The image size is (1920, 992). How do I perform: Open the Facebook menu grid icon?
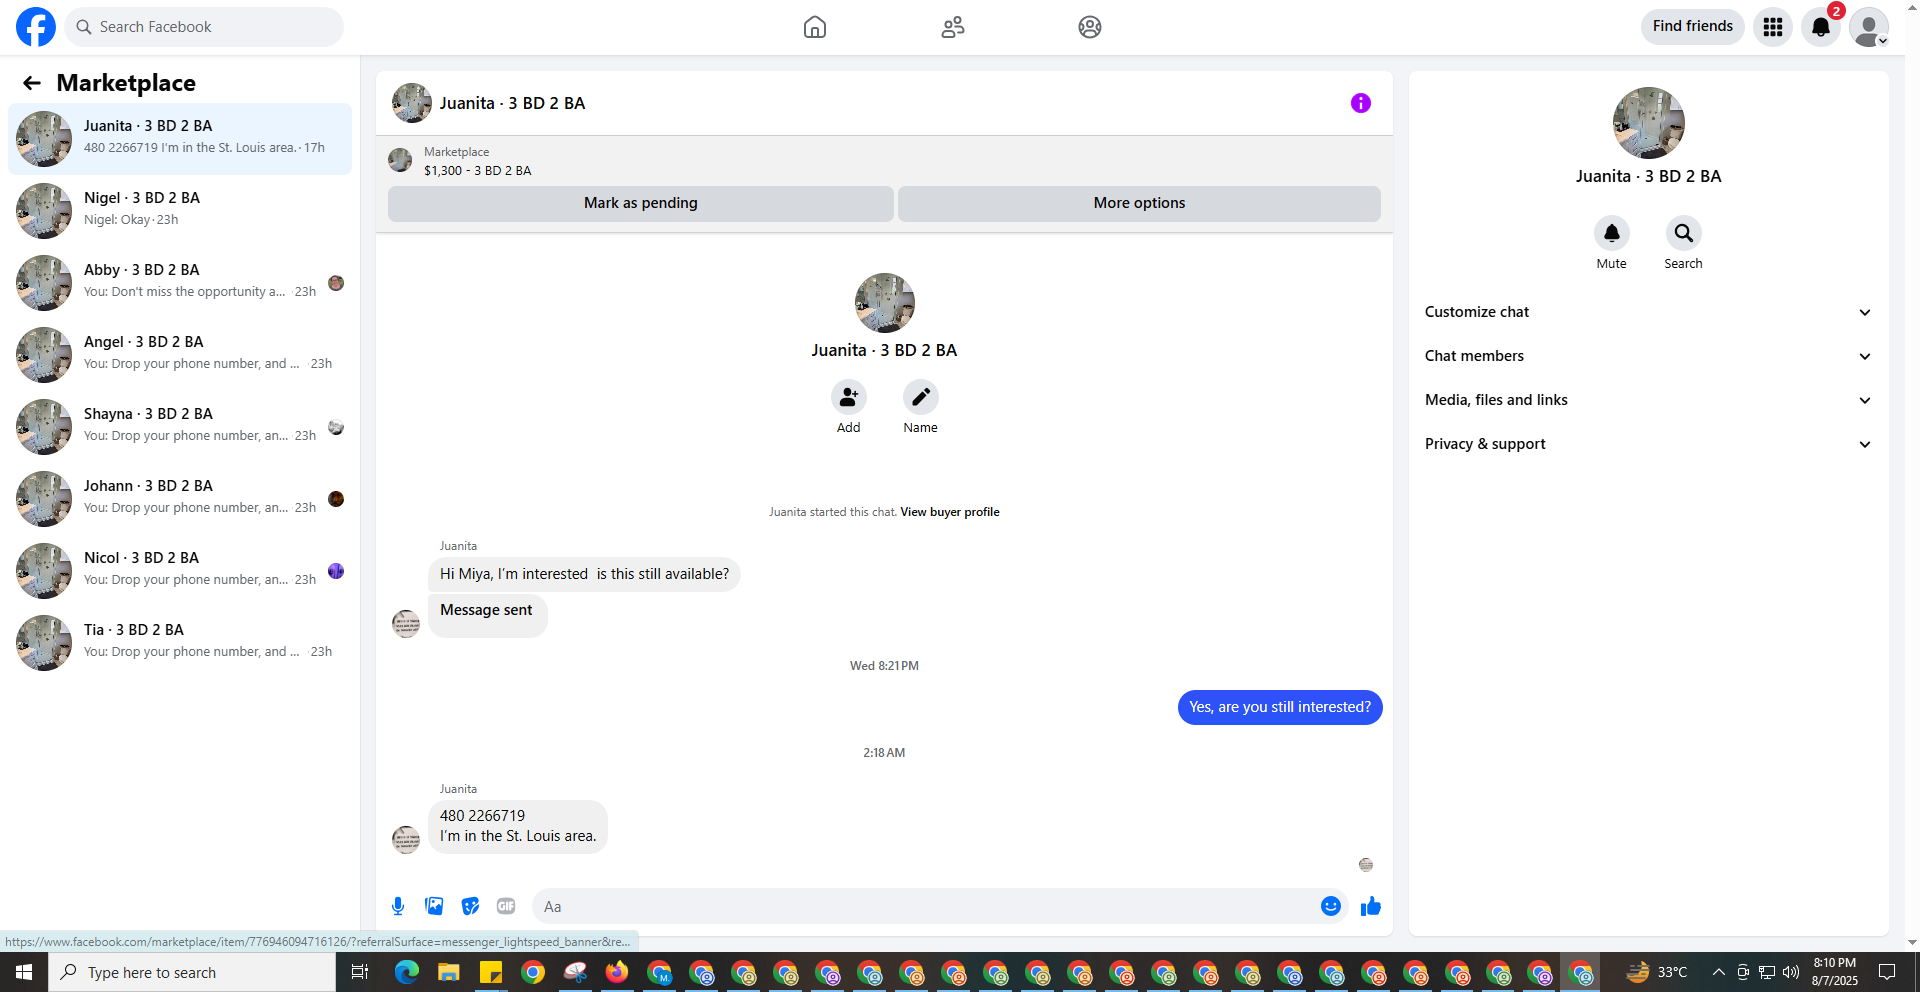[x=1773, y=27]
